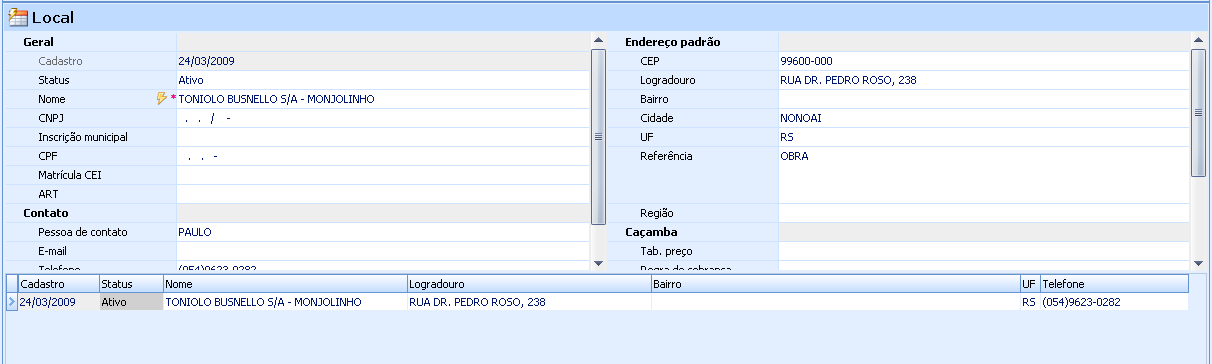Collapse the Caçamba section header

click(x=651, y=232)
